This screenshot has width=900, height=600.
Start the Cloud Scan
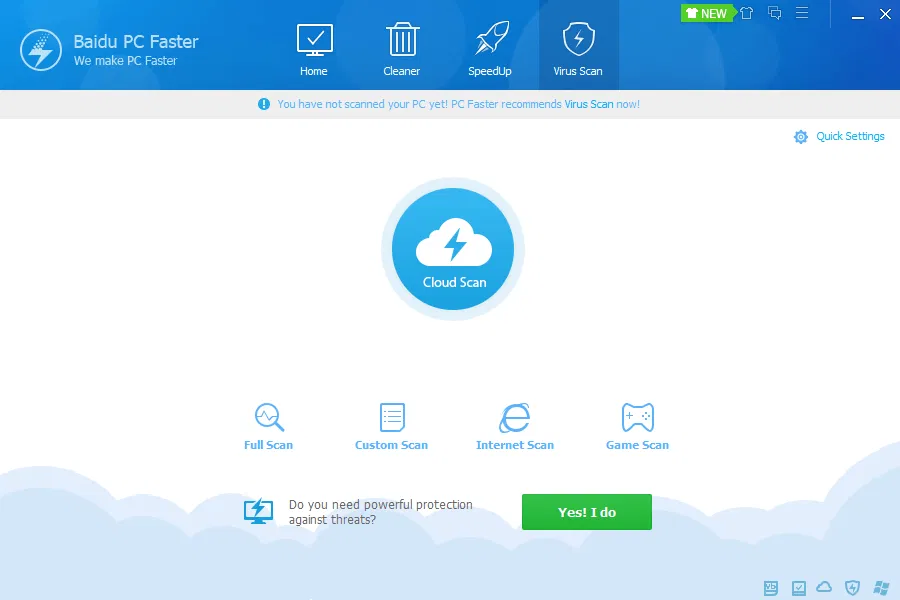[453, 249]
